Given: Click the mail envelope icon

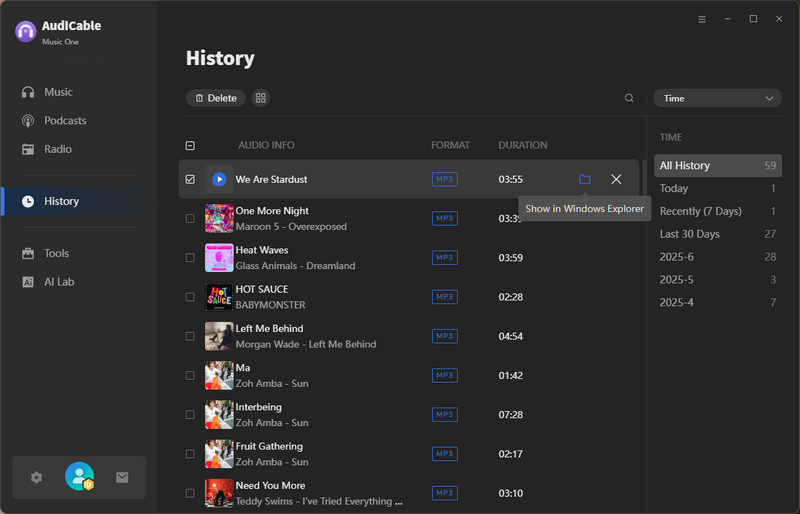Looking at the screenshot, I should tap(122, 477).
